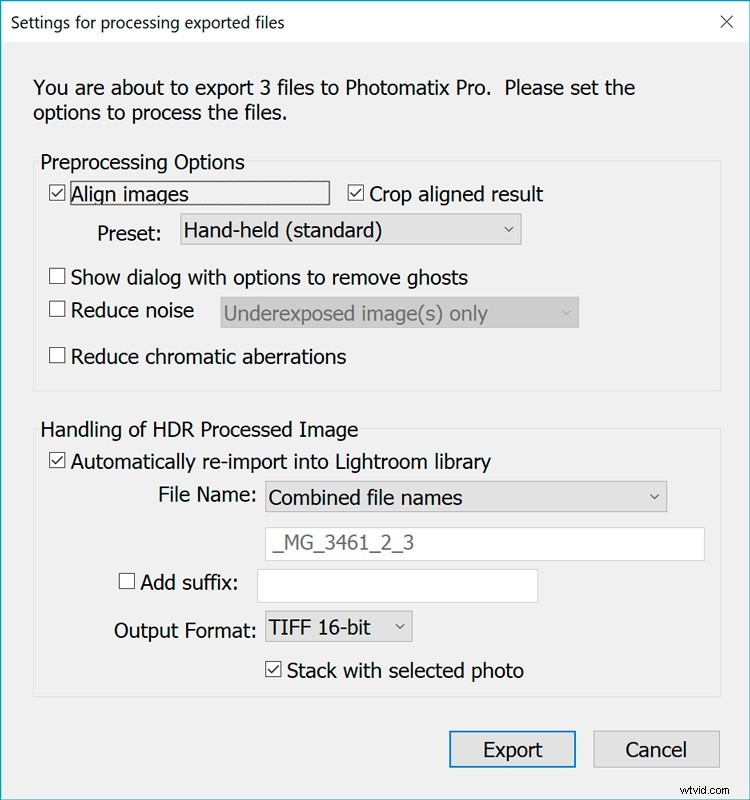Image resolution: width=750 pixels, height=800 pixels.
Task: Disable Automatically re-import into Lightroom library
Action: 57,462
